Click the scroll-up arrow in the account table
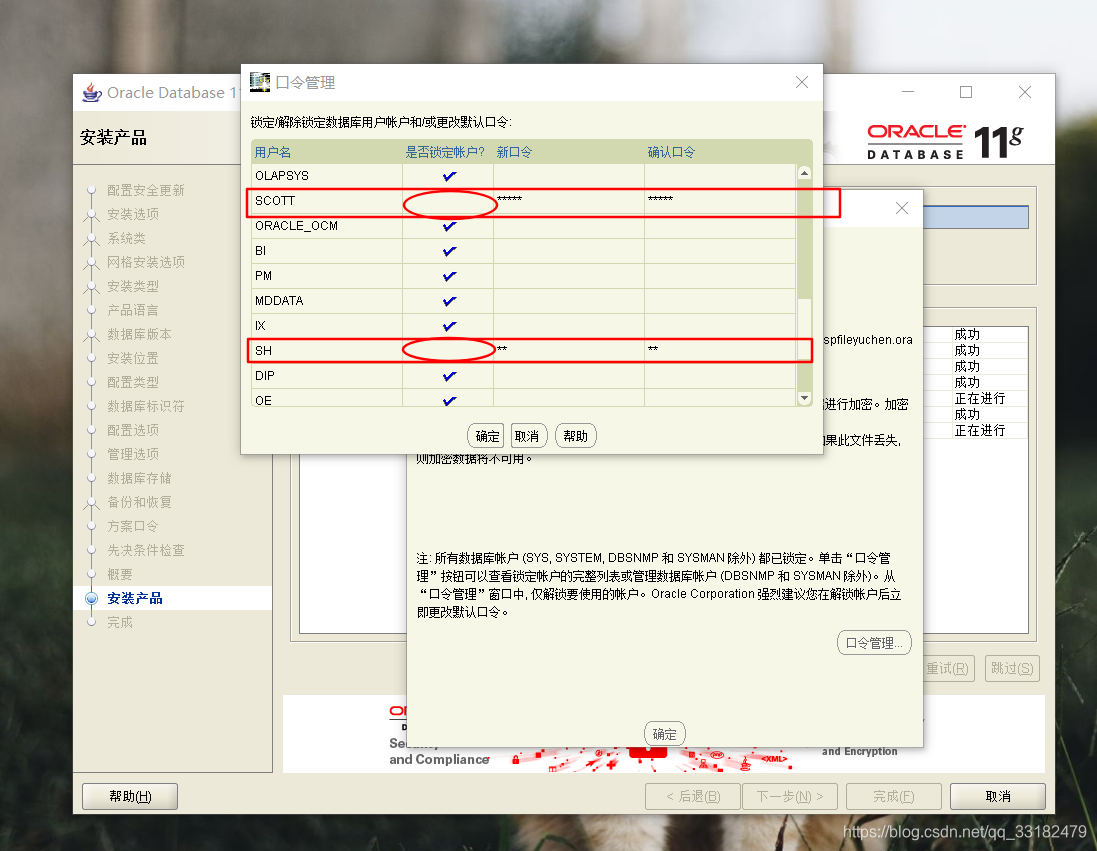Viewport: 1097px width, 851px height. (805, 173)
